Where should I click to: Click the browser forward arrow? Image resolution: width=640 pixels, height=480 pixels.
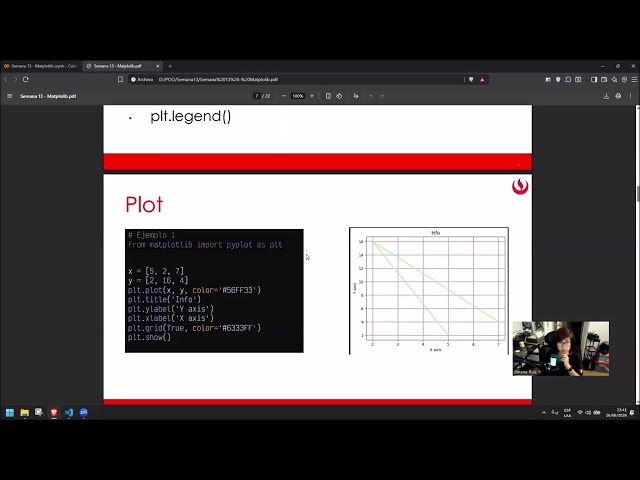coord(16,79)
